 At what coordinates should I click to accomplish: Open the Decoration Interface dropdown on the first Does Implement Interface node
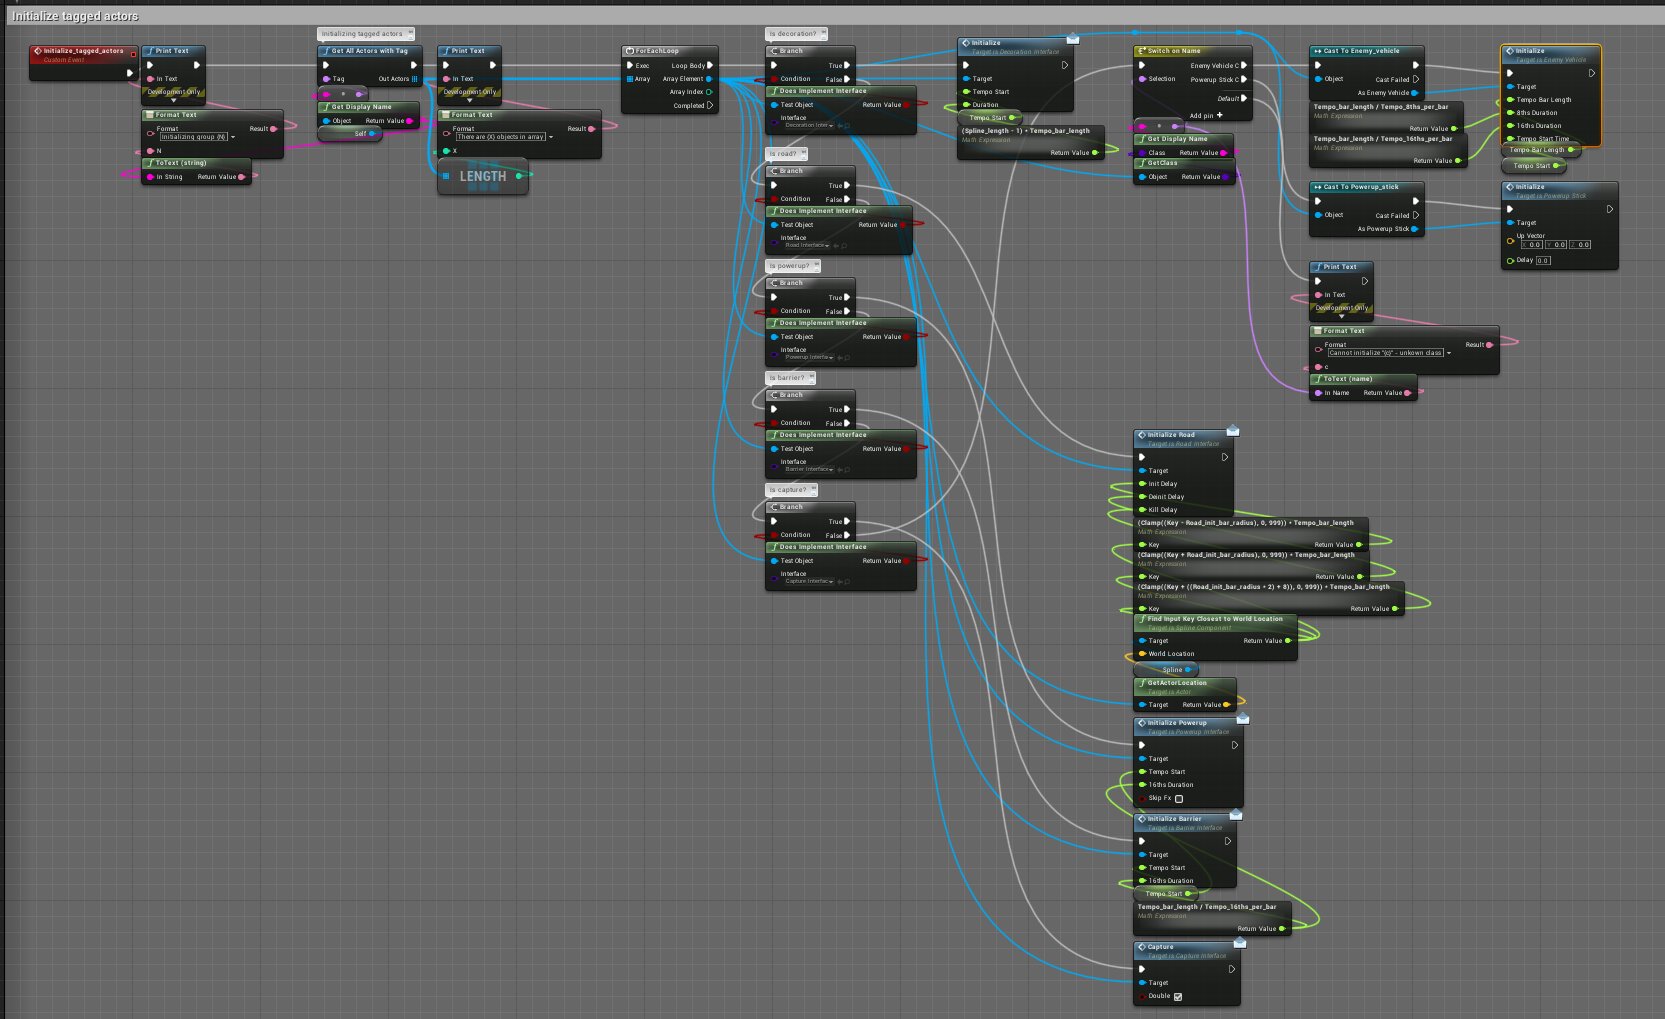[808, 126]
